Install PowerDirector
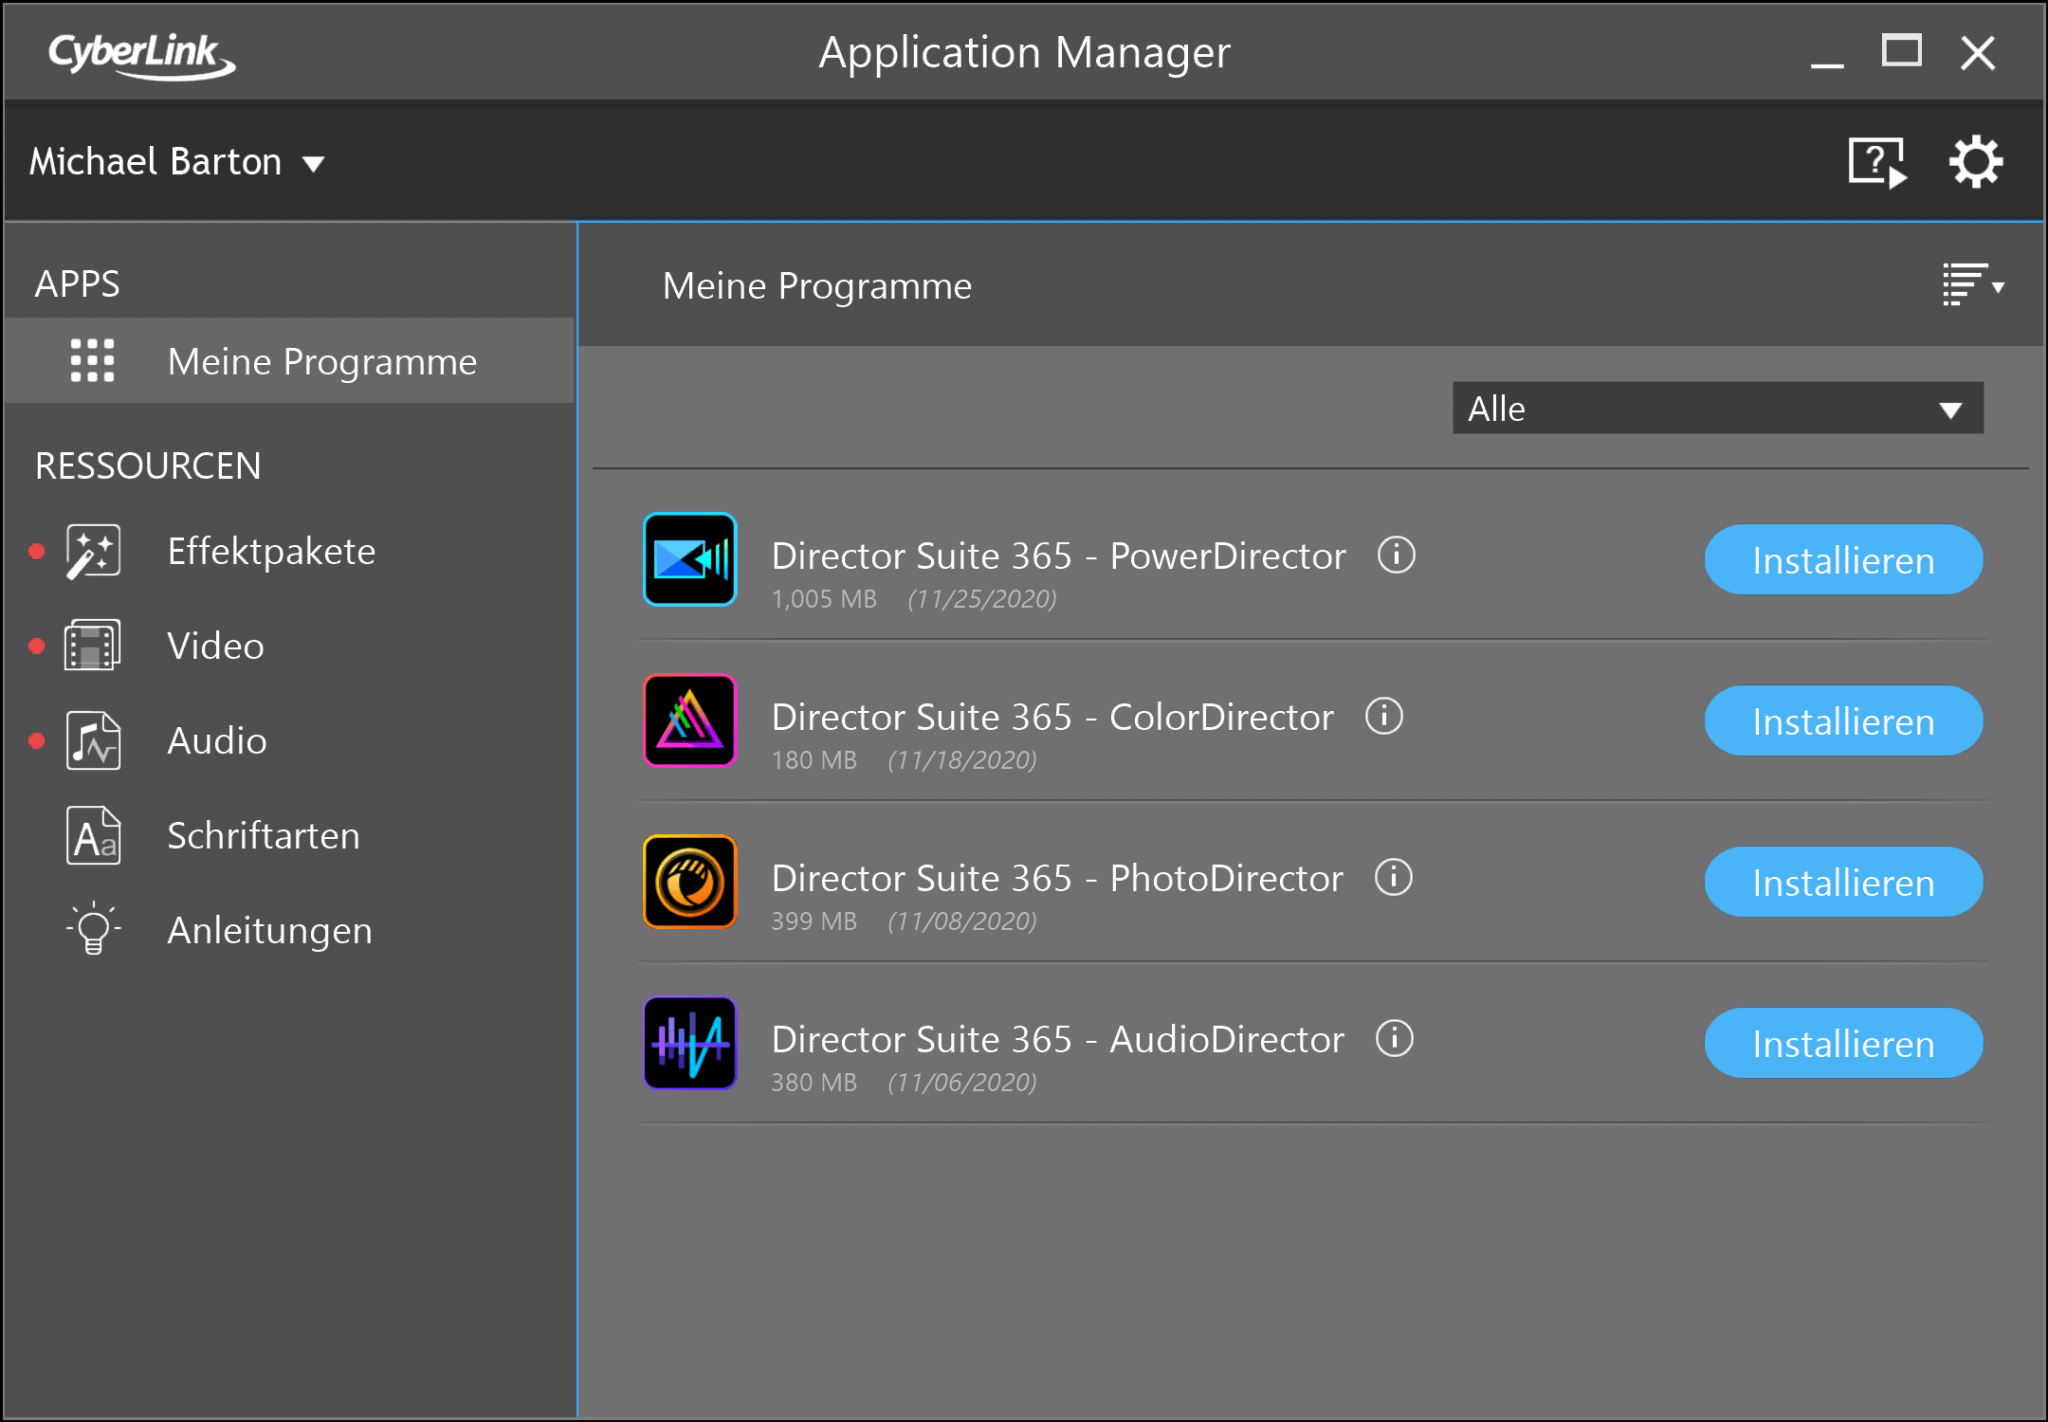The height and width of the screenshot is (1422, 2048). click(x=1843, y=560)
